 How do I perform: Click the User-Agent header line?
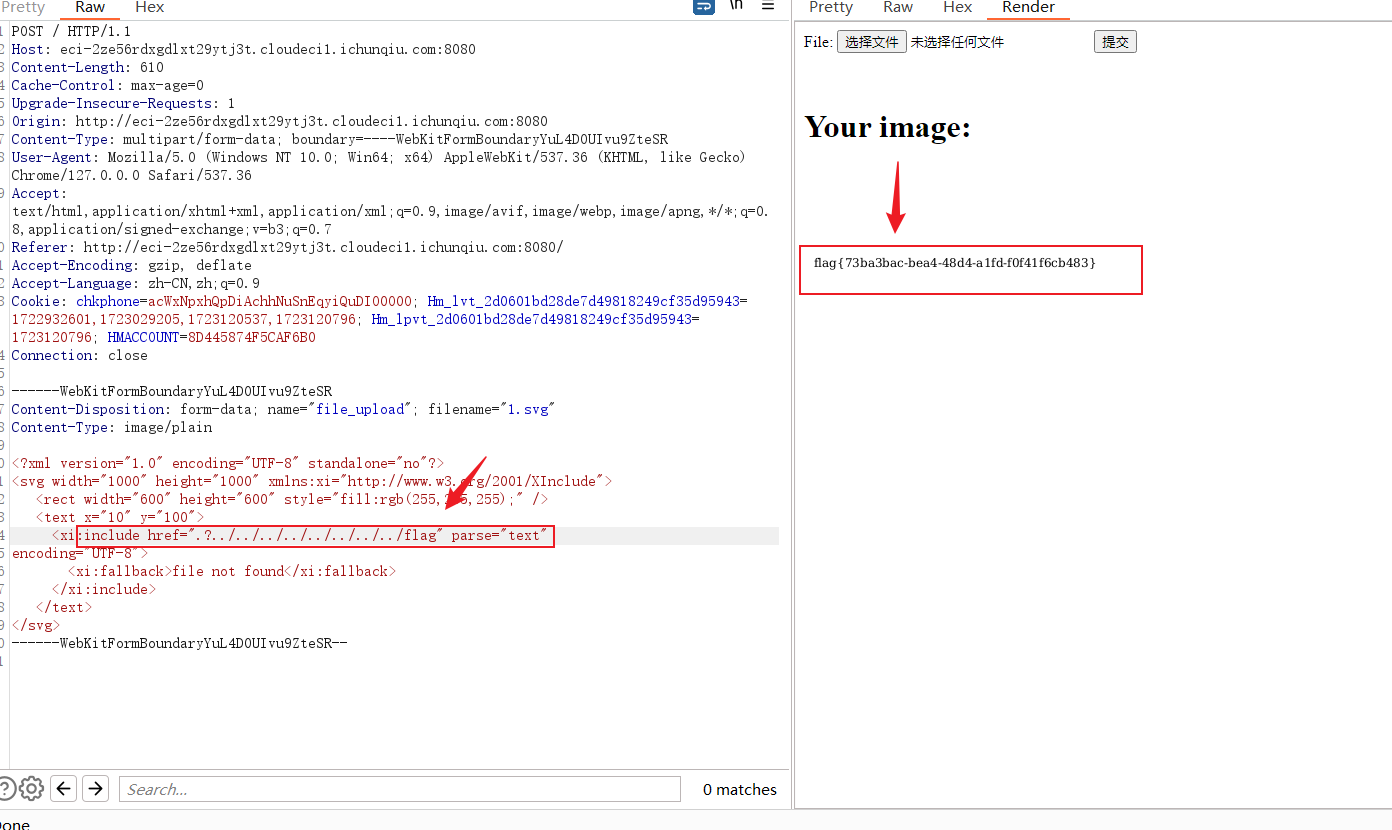[379, 157]
